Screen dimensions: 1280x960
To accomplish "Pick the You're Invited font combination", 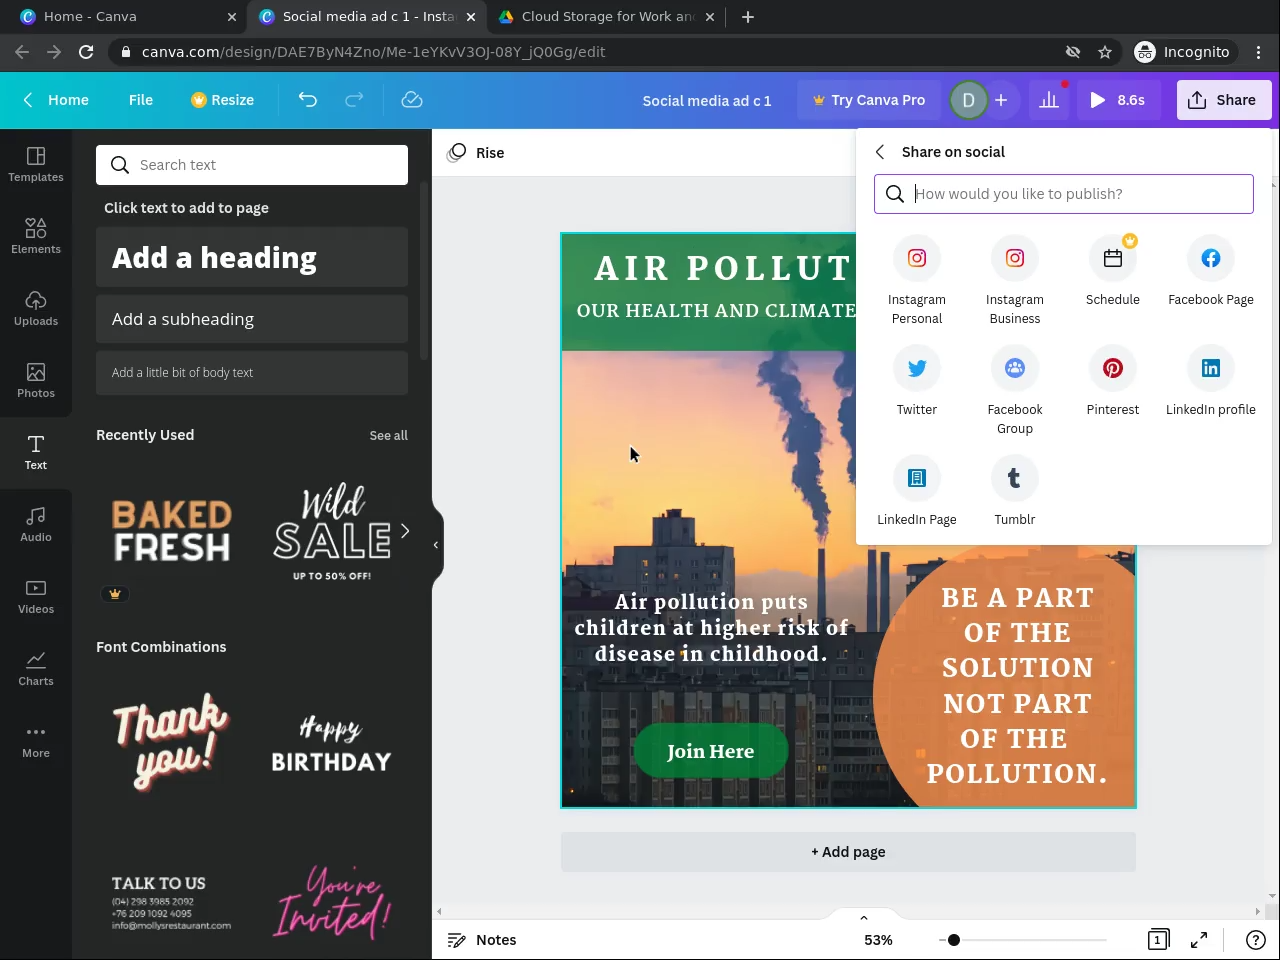I will click(332, 903).
